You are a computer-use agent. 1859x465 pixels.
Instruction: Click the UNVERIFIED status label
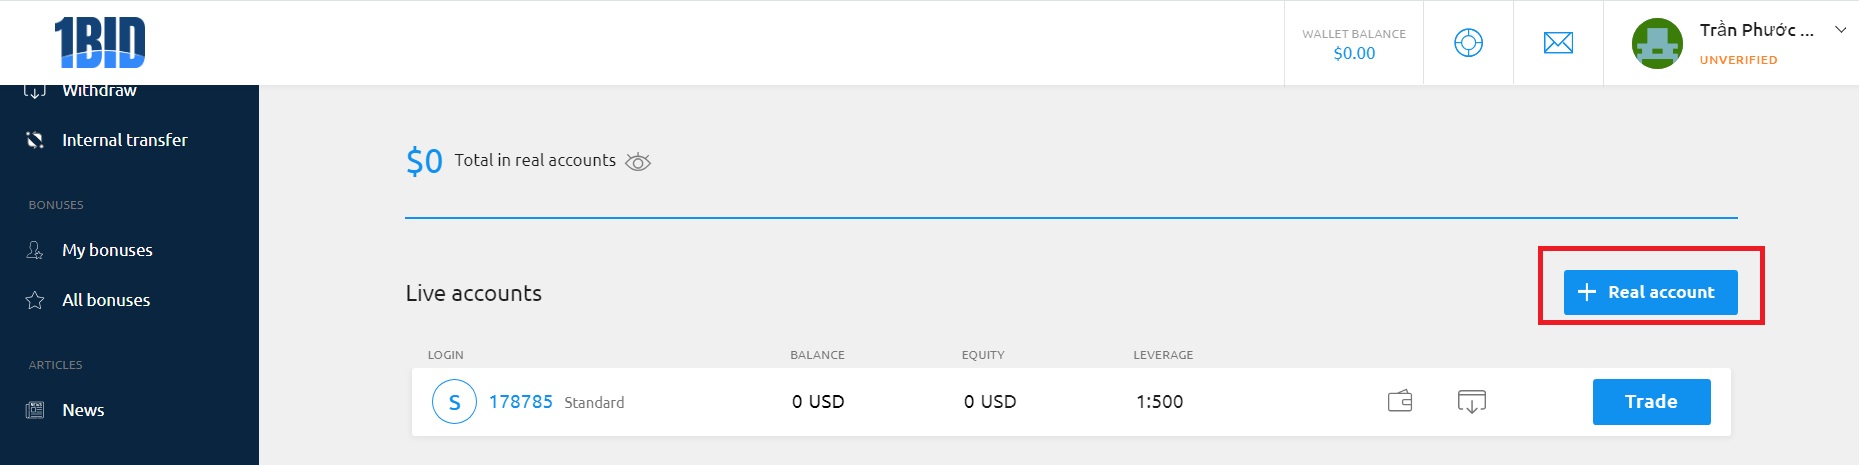[1738, 60]
